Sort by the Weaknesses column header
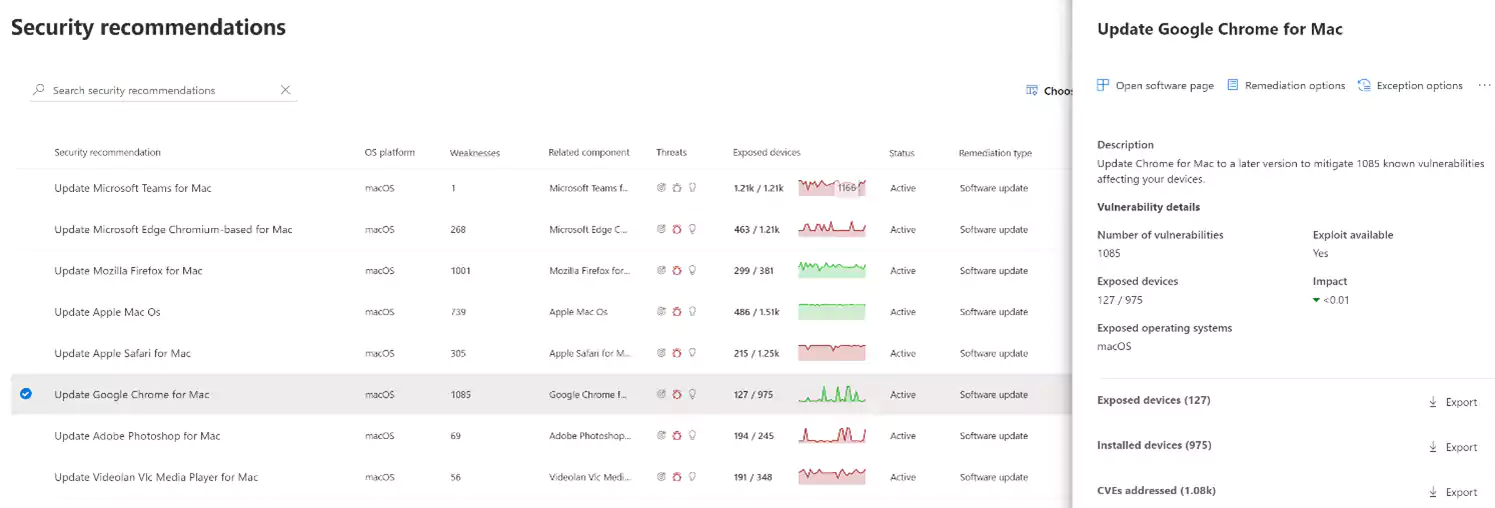 coord(475,153)
